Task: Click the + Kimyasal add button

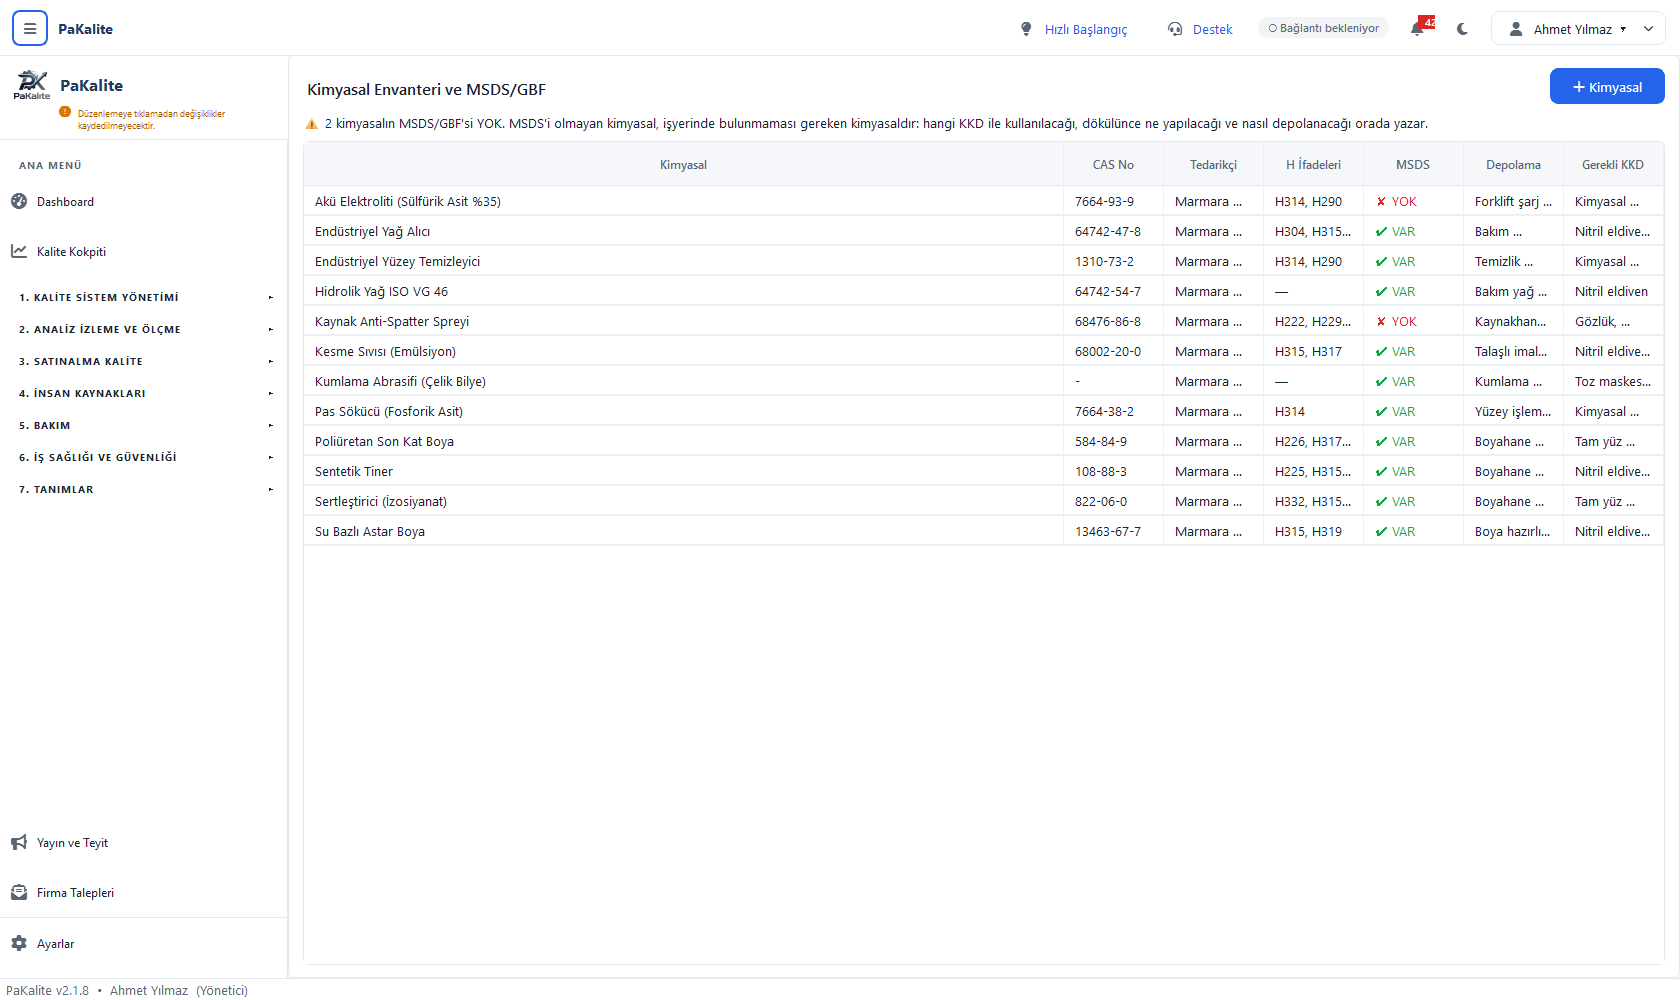Action: [1607, 86]
